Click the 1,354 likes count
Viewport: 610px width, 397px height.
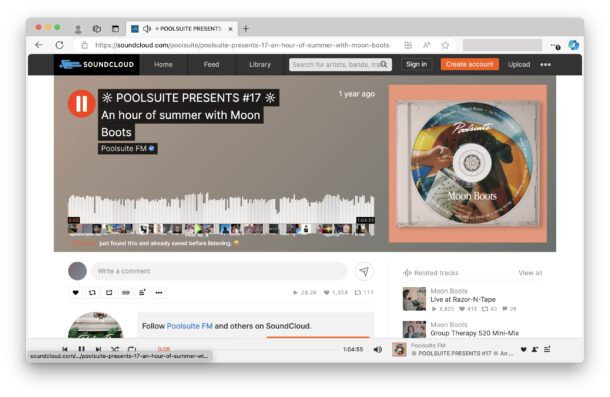(336, 292)
